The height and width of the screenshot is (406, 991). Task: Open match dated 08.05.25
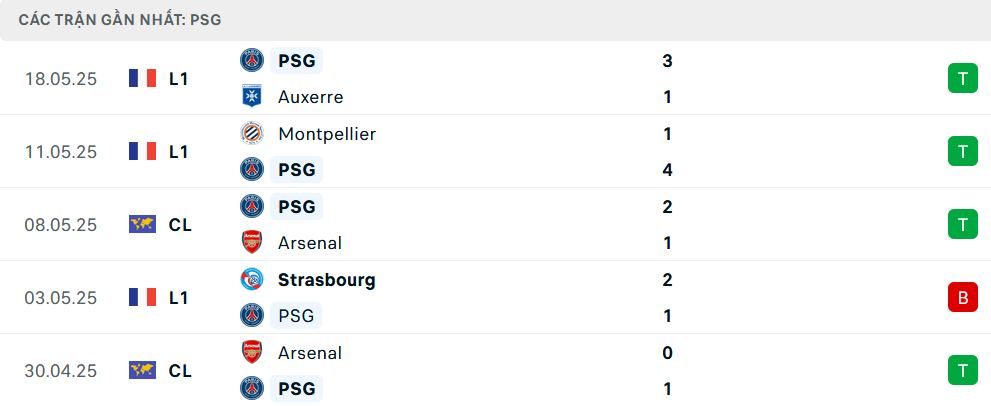pos(496,225)
